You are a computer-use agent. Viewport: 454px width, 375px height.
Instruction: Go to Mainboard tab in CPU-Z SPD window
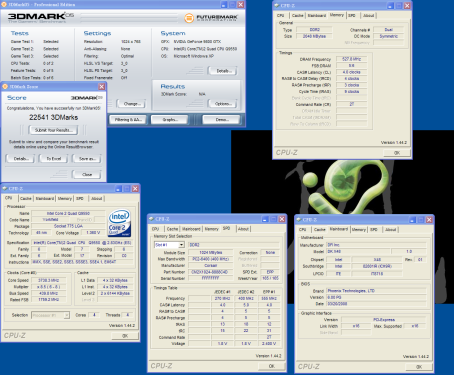coord(191,229)
